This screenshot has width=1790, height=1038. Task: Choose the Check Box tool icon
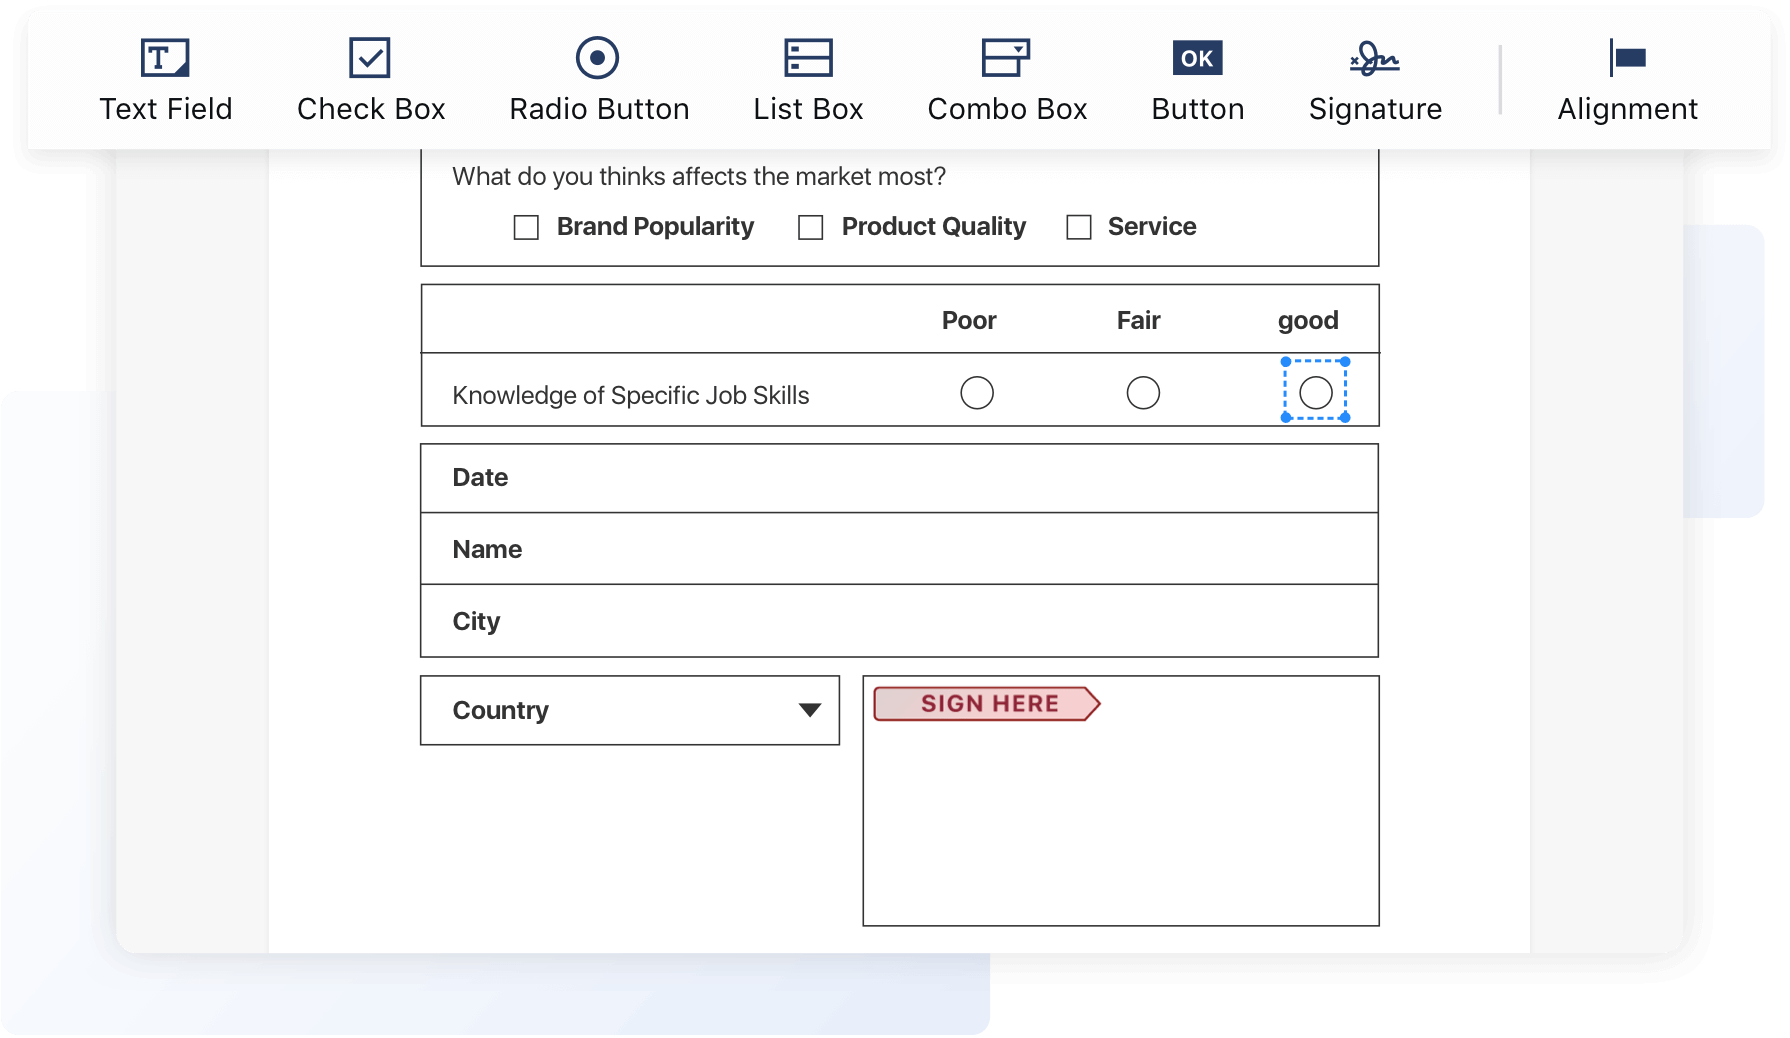pyautogui.click(x=370, y=58)
